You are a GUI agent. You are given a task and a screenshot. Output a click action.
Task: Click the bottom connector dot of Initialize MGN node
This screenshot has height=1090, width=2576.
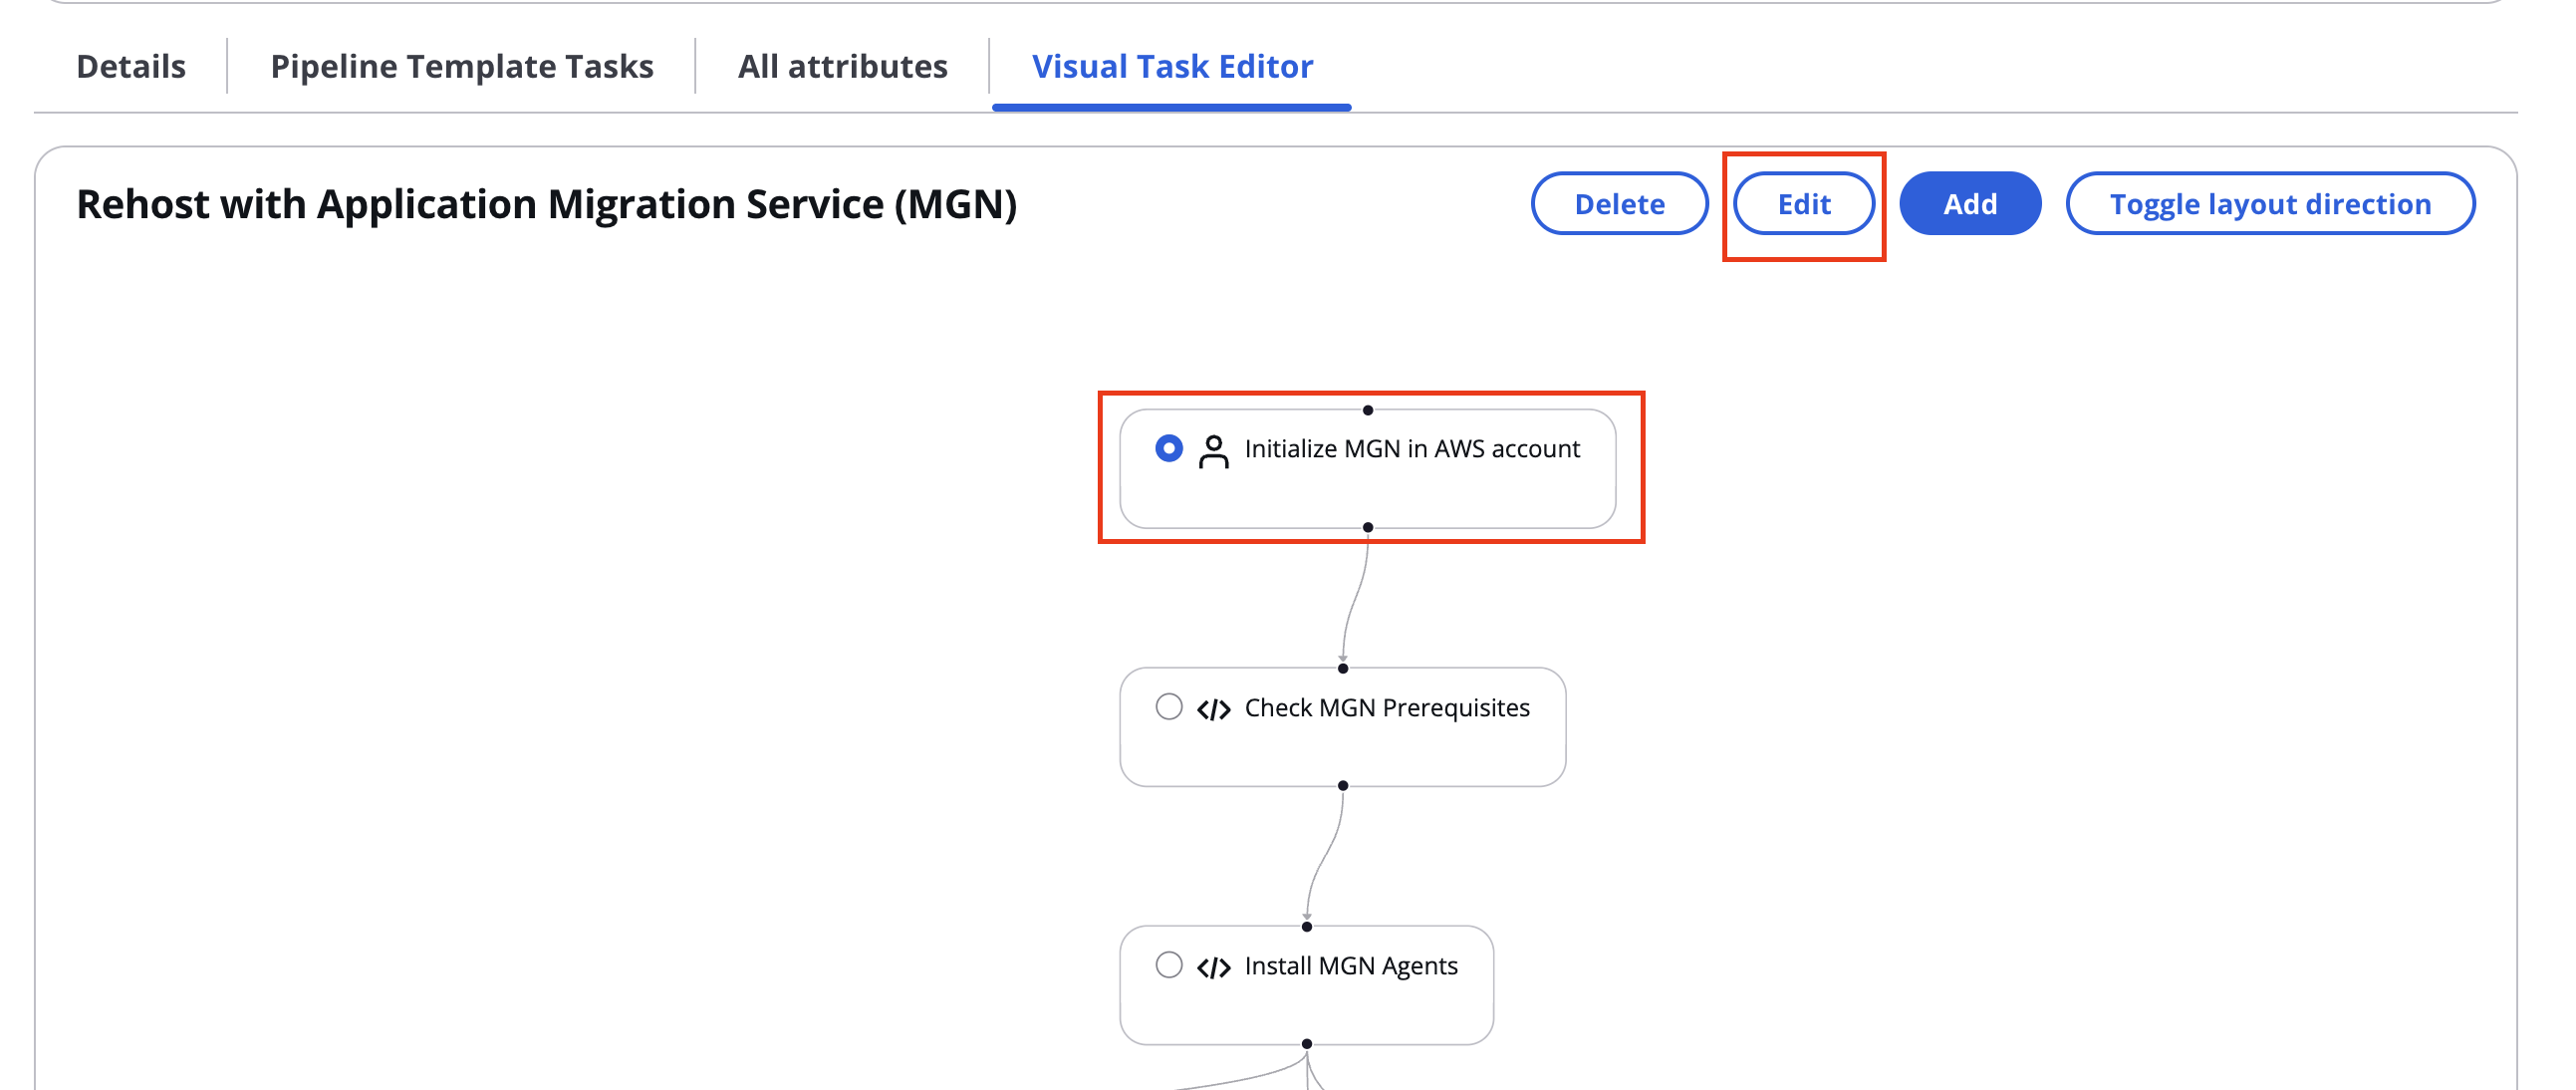pyautogui.click(x=1368, y=527)
